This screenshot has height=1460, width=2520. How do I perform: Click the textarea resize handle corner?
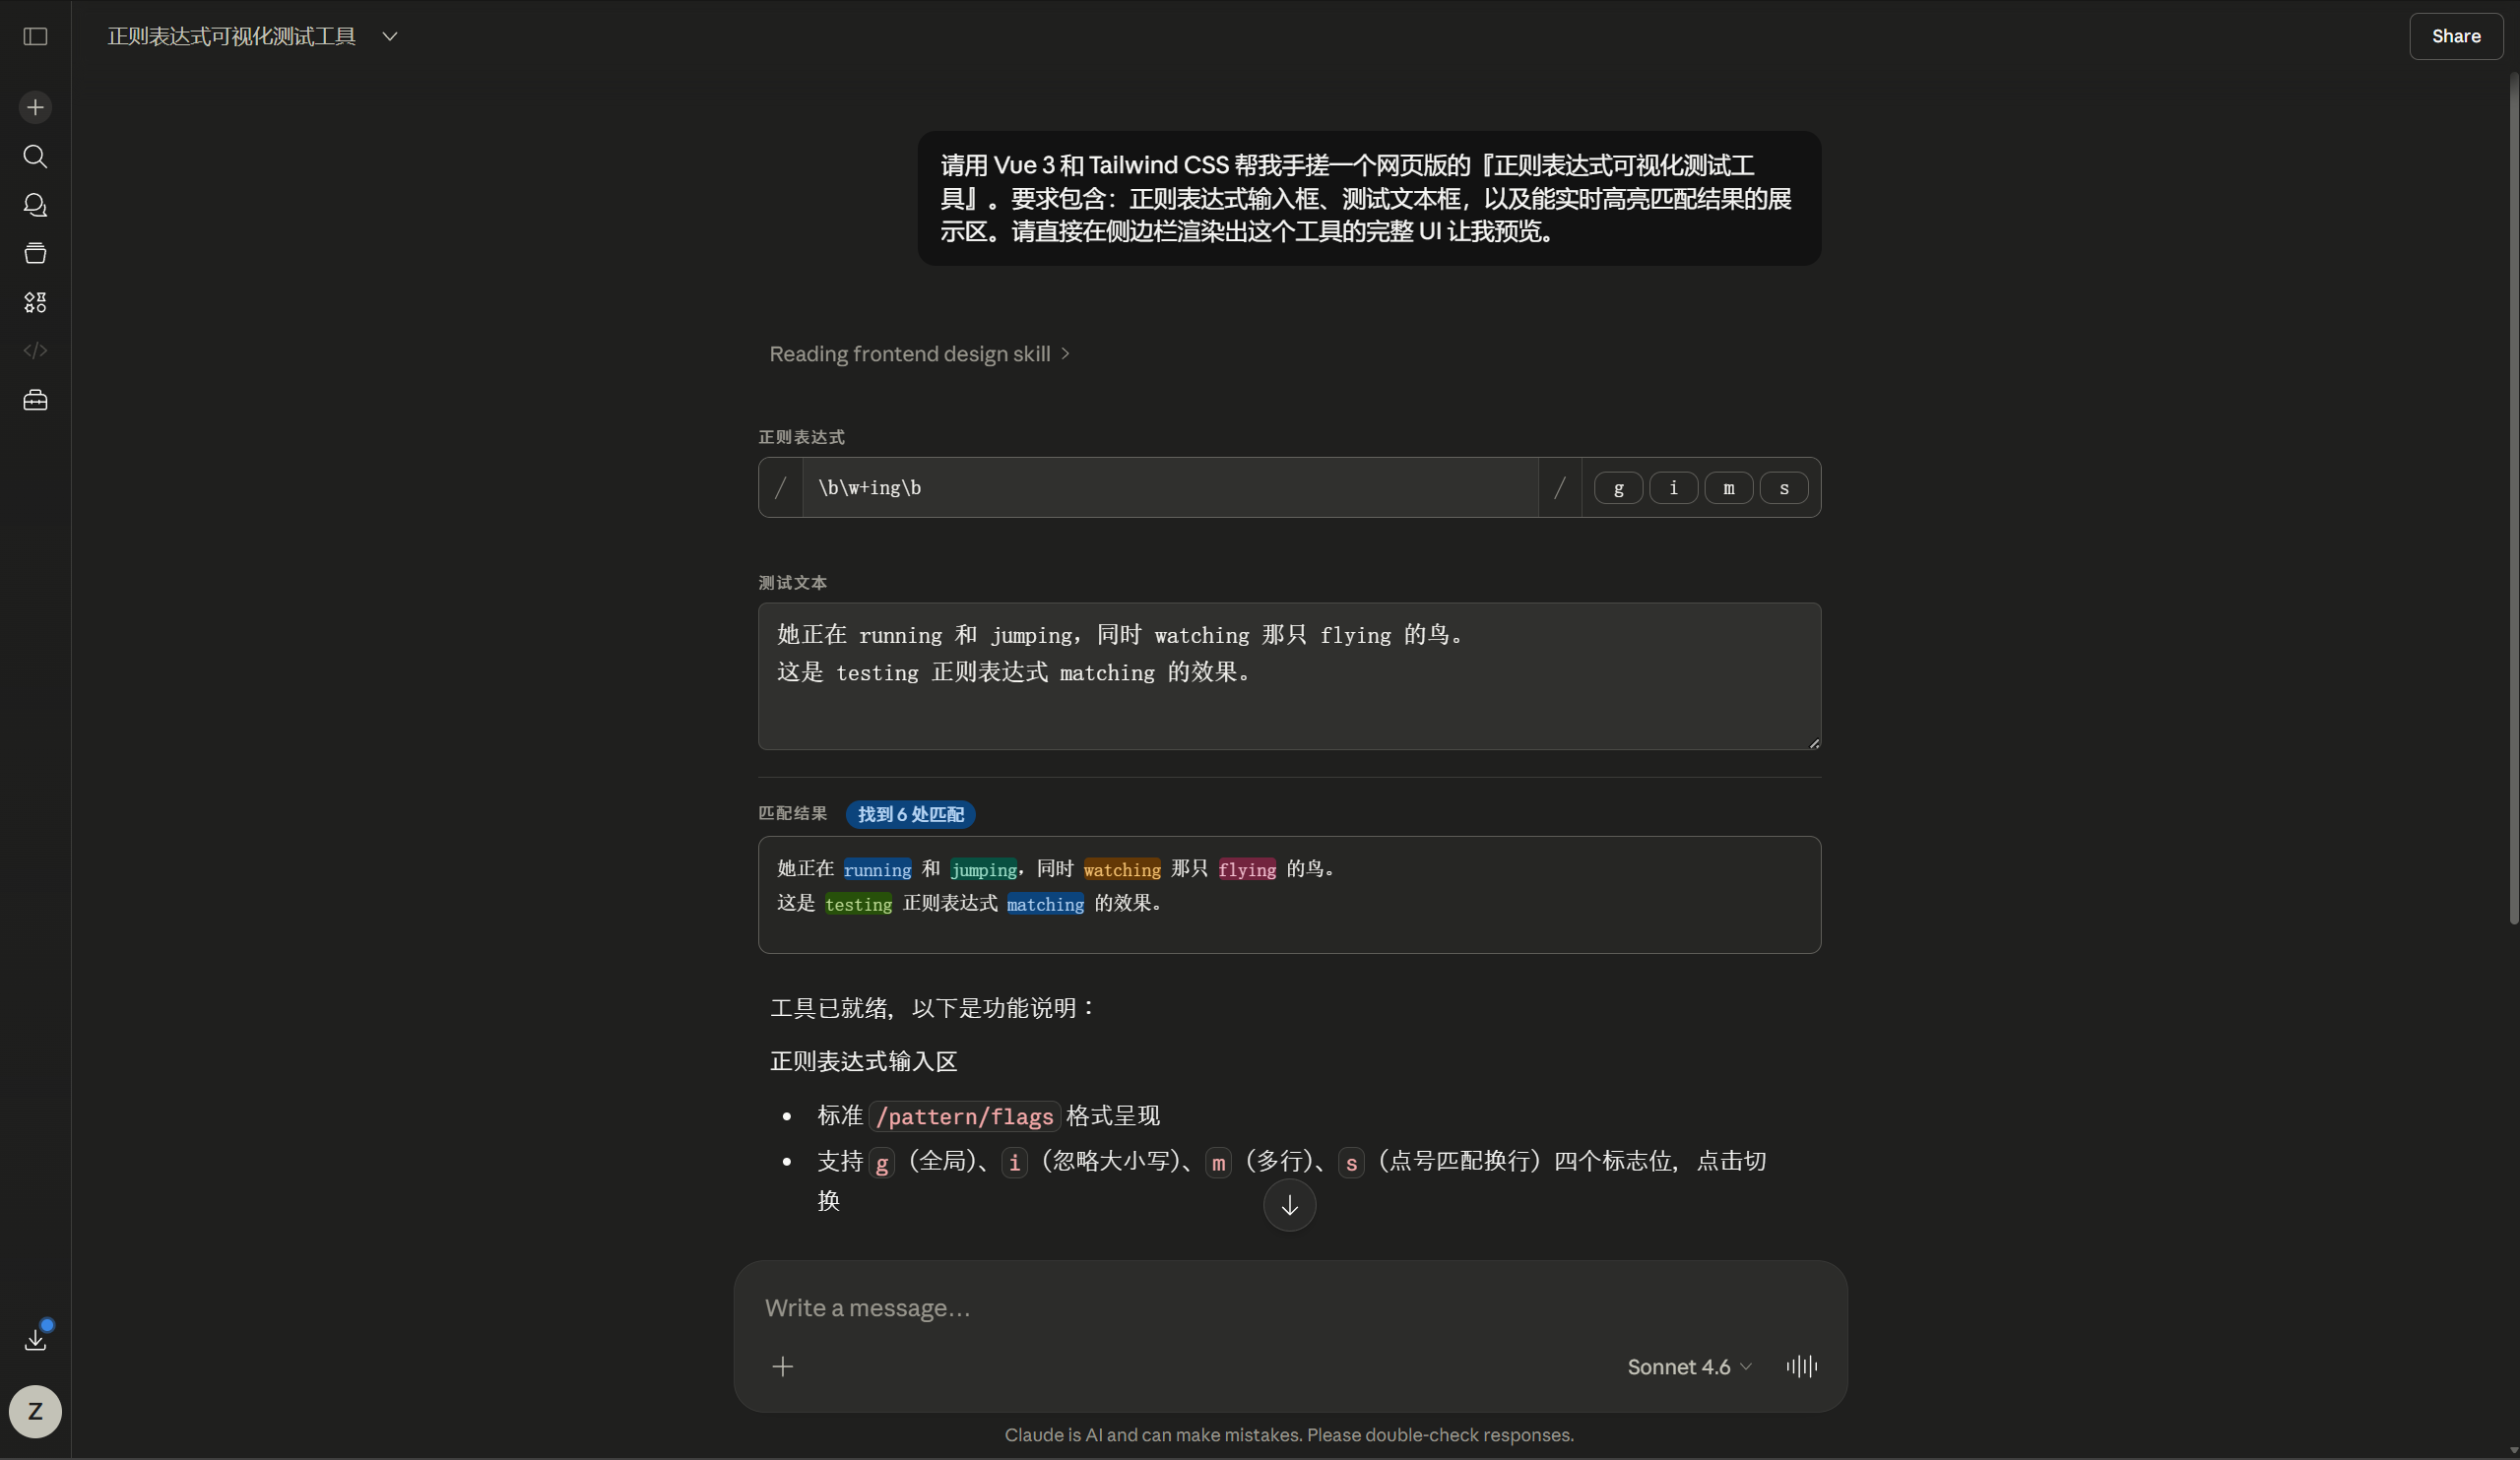pos(1814,743)
